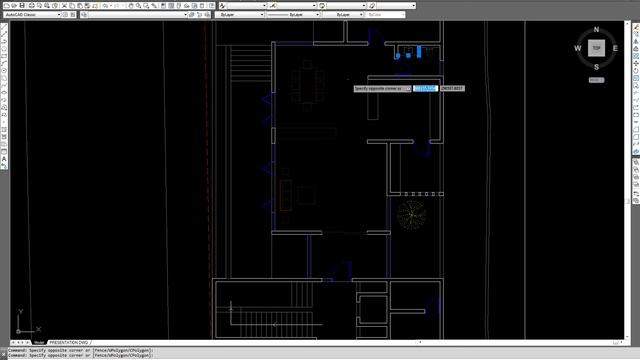Open the dimension style dropdown
The height and width of the screenshot is (360, 640).
coord(297,6)
